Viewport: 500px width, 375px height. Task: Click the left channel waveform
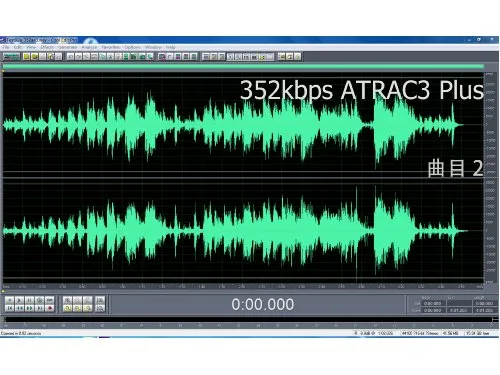tap(243, 125)
